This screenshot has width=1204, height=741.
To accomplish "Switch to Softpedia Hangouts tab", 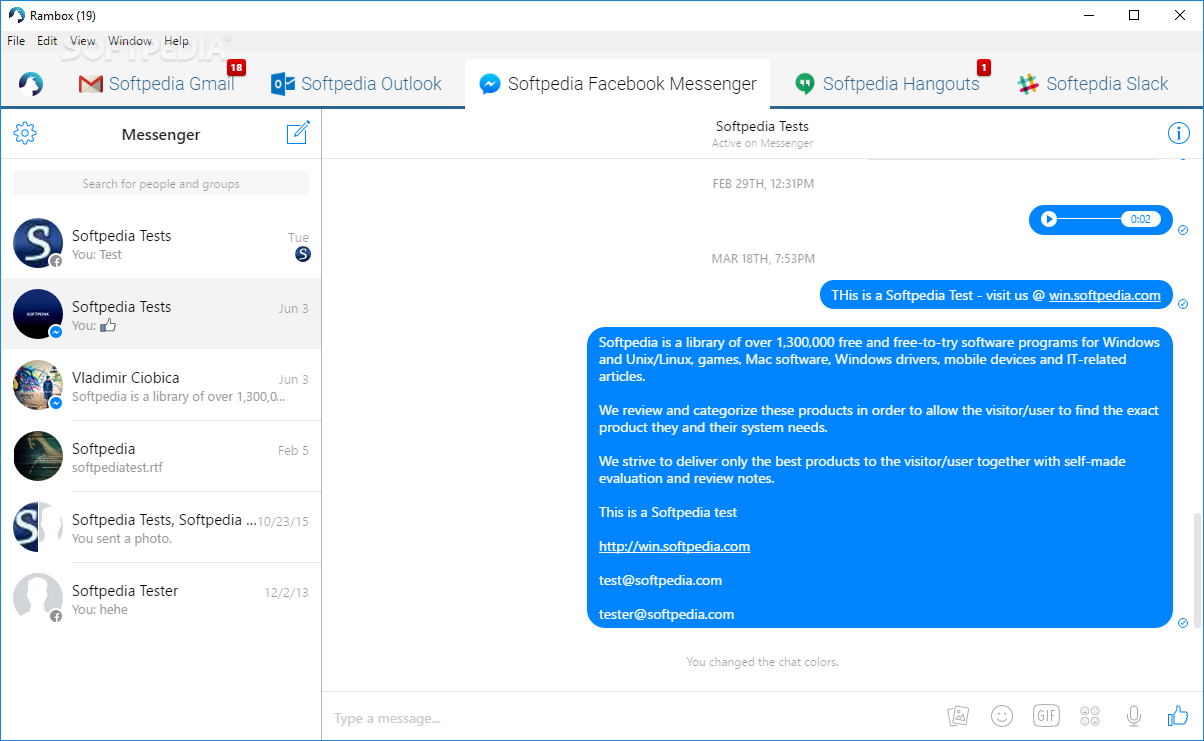I will (x=888, y=84).
